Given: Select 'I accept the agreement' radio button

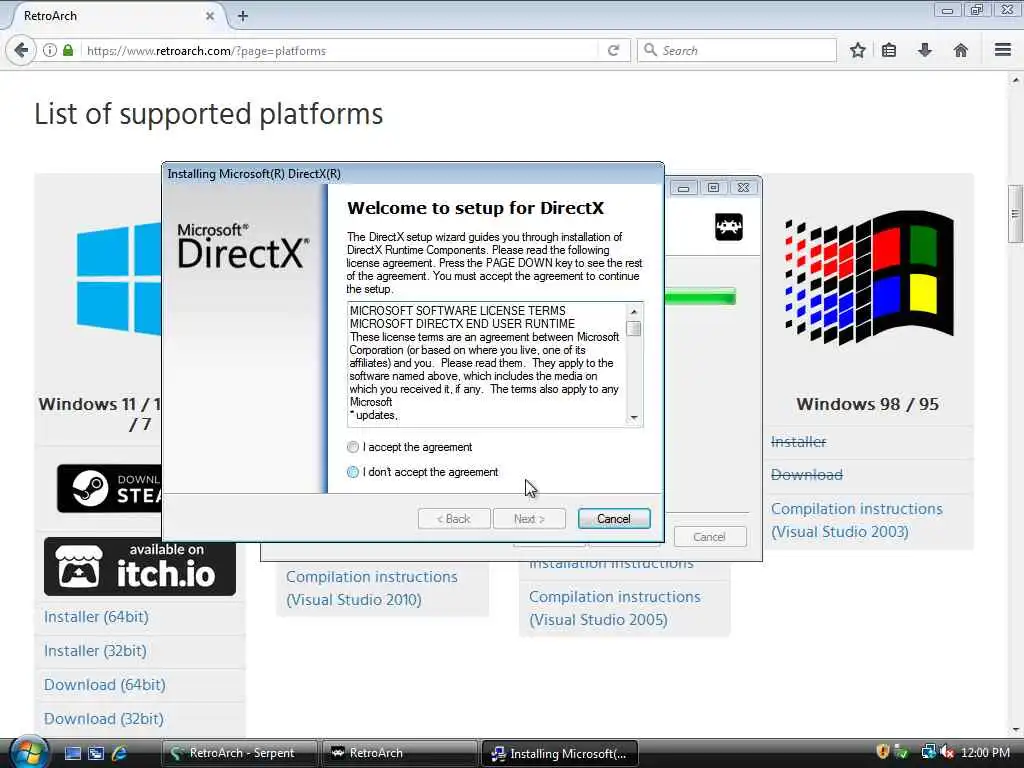Looking at the screenshot, I should pyautogui.click(x=353, y=447).
